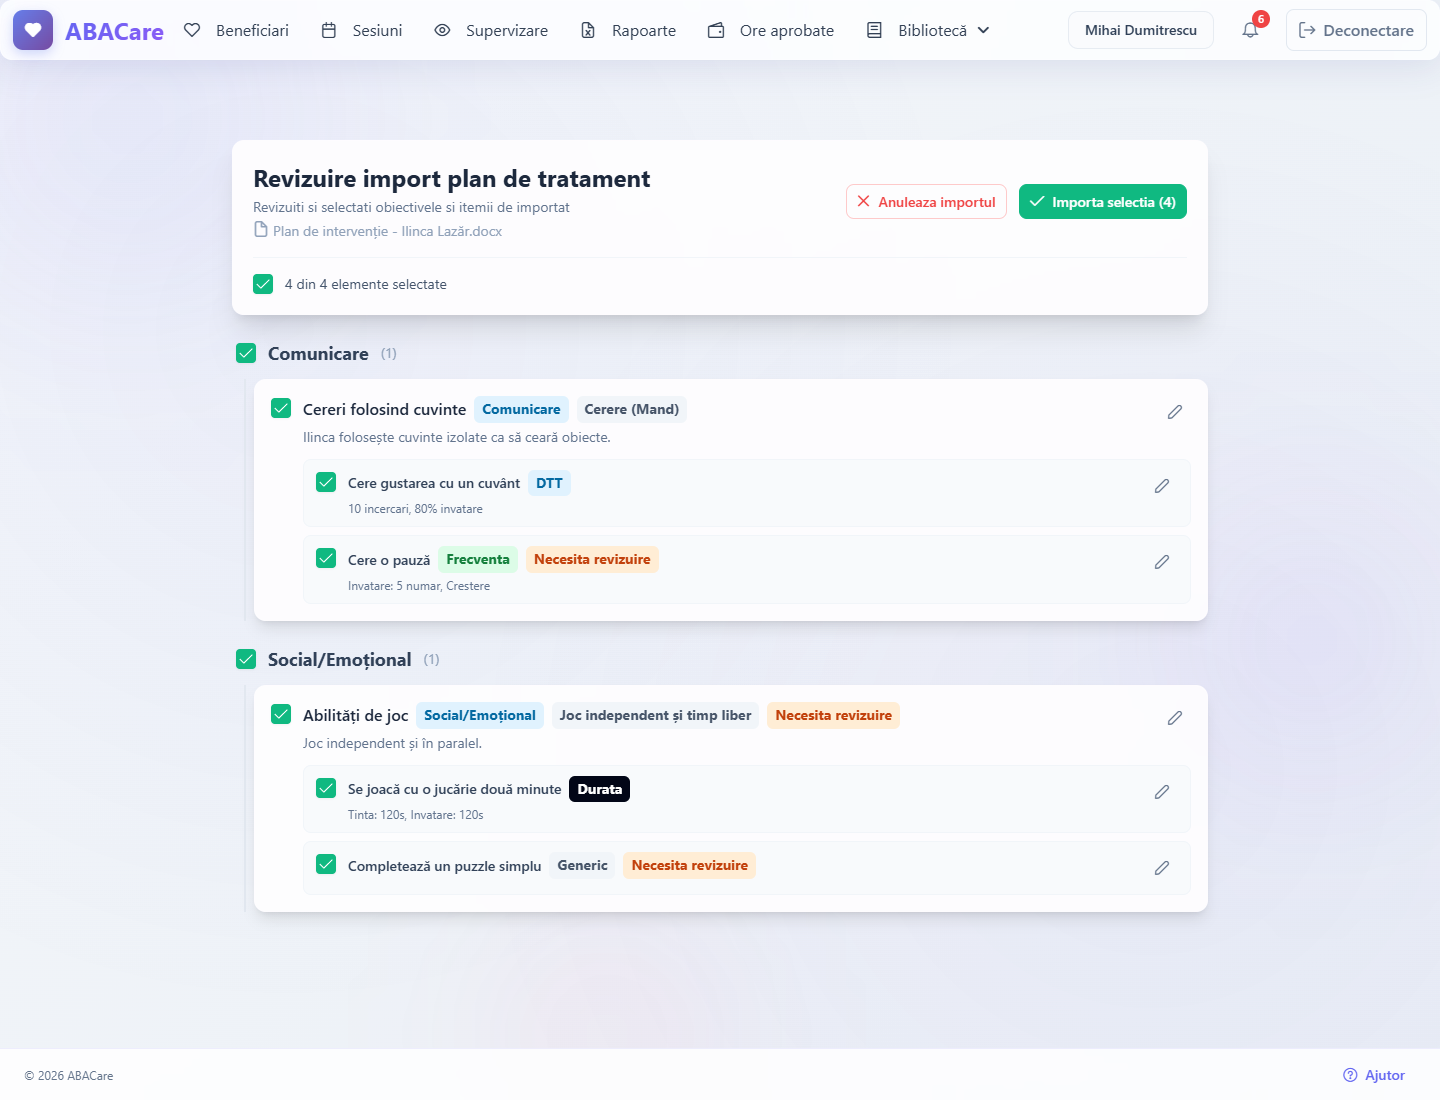Screen dimensions: 1440x1100
Task: Click the document icon beside the file name
Action: tap(261, 230)
